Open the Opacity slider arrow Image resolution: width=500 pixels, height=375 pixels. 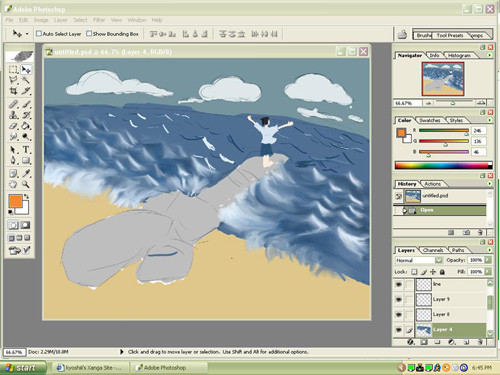pyautogui.click(x=488, y=260)
